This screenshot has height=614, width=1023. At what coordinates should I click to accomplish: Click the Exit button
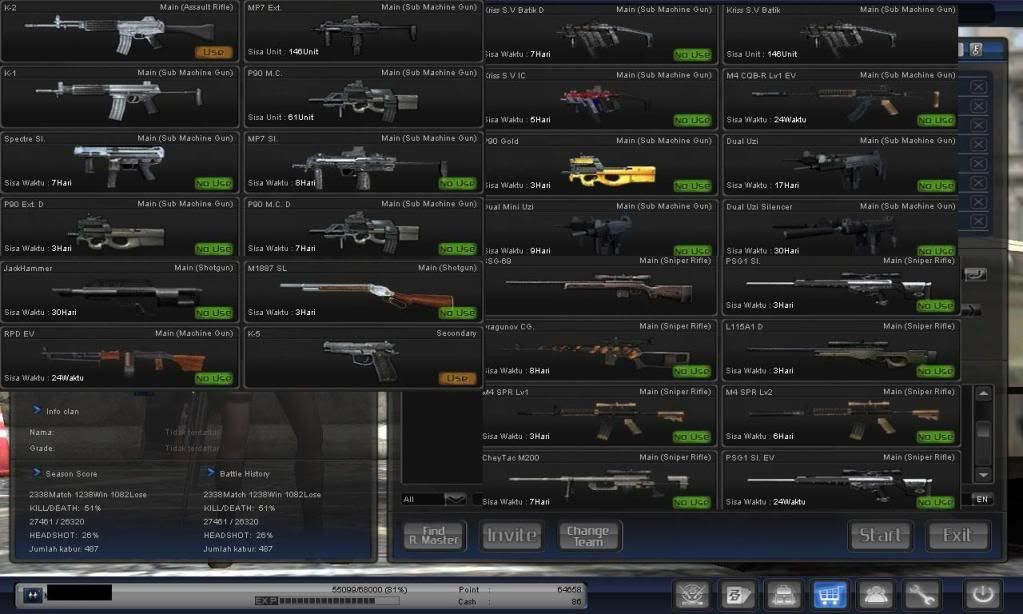coord(958,535)
